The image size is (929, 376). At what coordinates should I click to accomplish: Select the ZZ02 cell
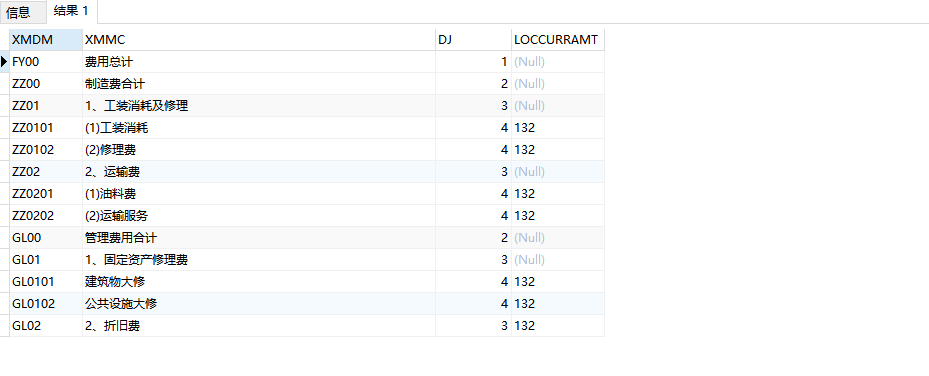pyautogui.click(x=46, y=171)
